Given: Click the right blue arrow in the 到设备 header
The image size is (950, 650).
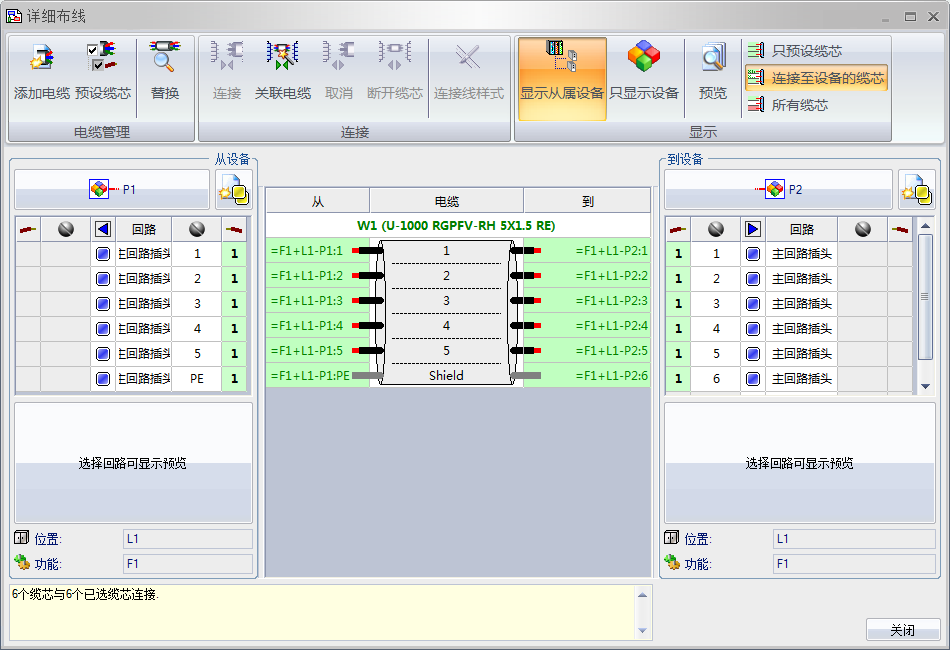Looking at the screenshot, I should 753,230.
